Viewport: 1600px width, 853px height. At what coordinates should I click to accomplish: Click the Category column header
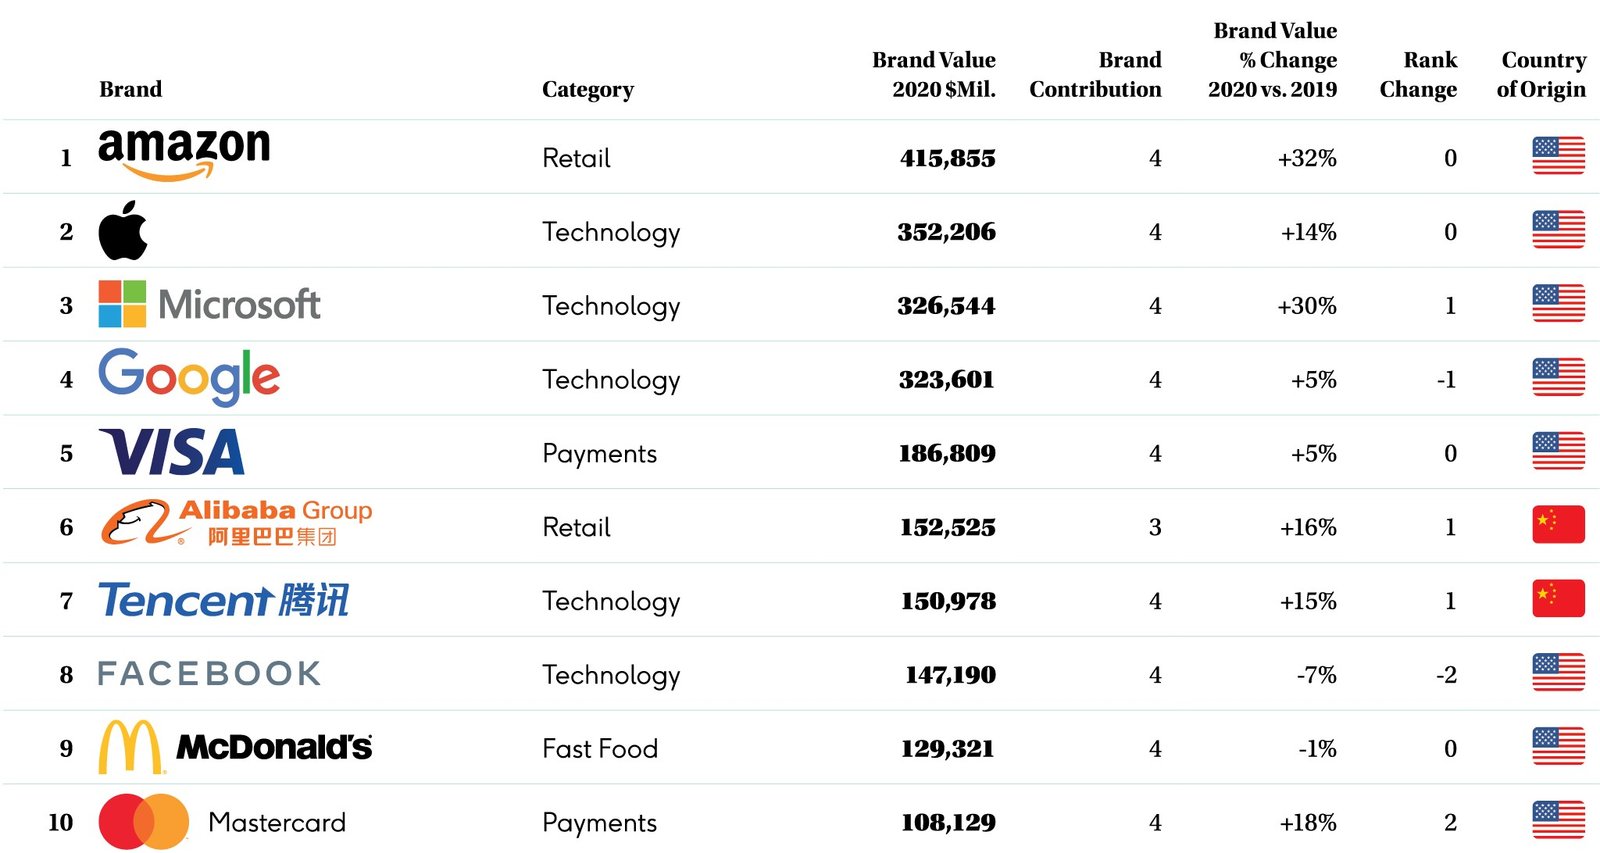[x=587, y=89]
